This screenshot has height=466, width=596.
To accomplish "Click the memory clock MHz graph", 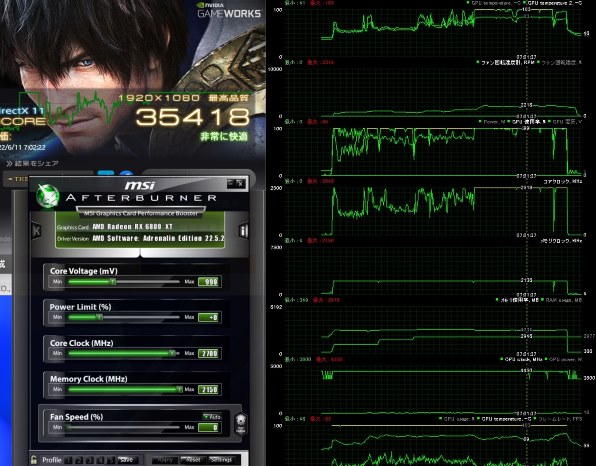I will 433,270.
